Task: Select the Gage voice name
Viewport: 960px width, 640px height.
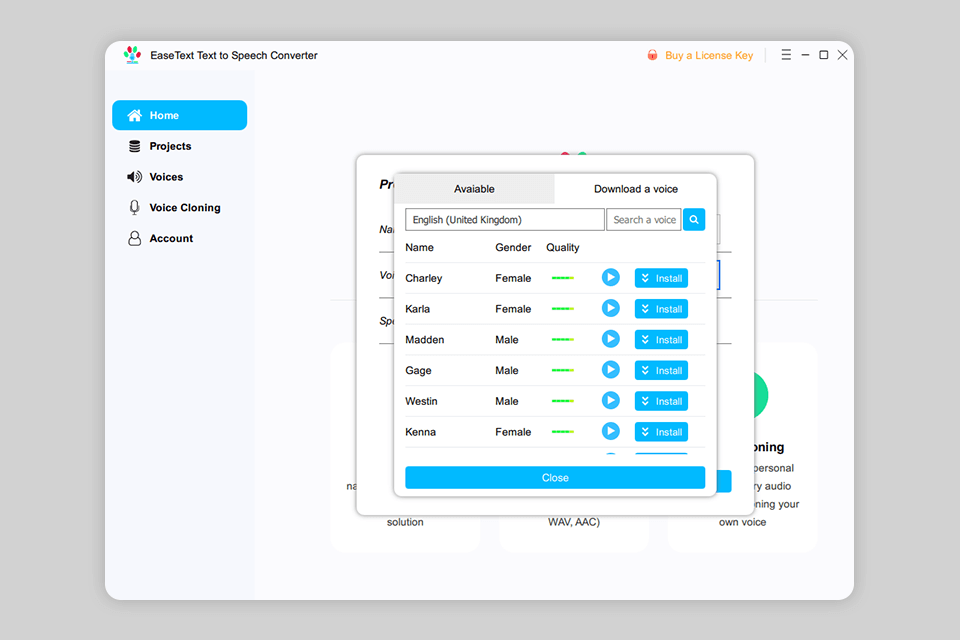Action: click(x=418, y=371)
